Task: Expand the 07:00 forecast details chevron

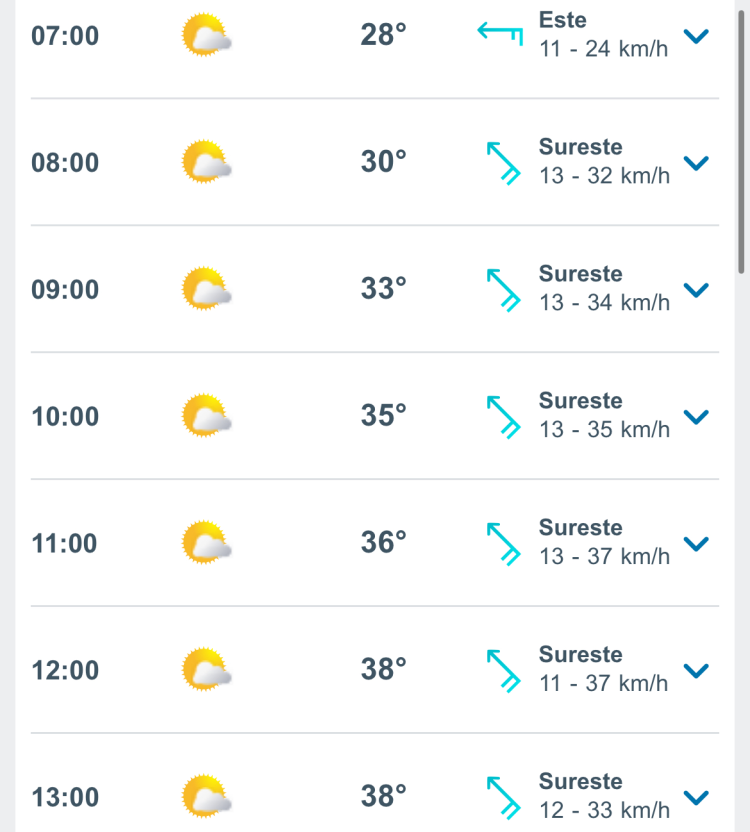Action: 696,36
